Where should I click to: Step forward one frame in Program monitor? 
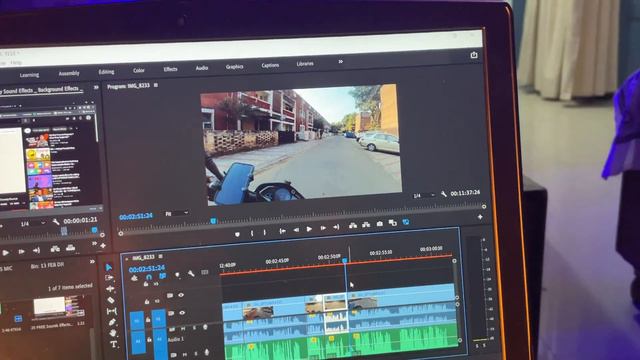coord(323,228)
